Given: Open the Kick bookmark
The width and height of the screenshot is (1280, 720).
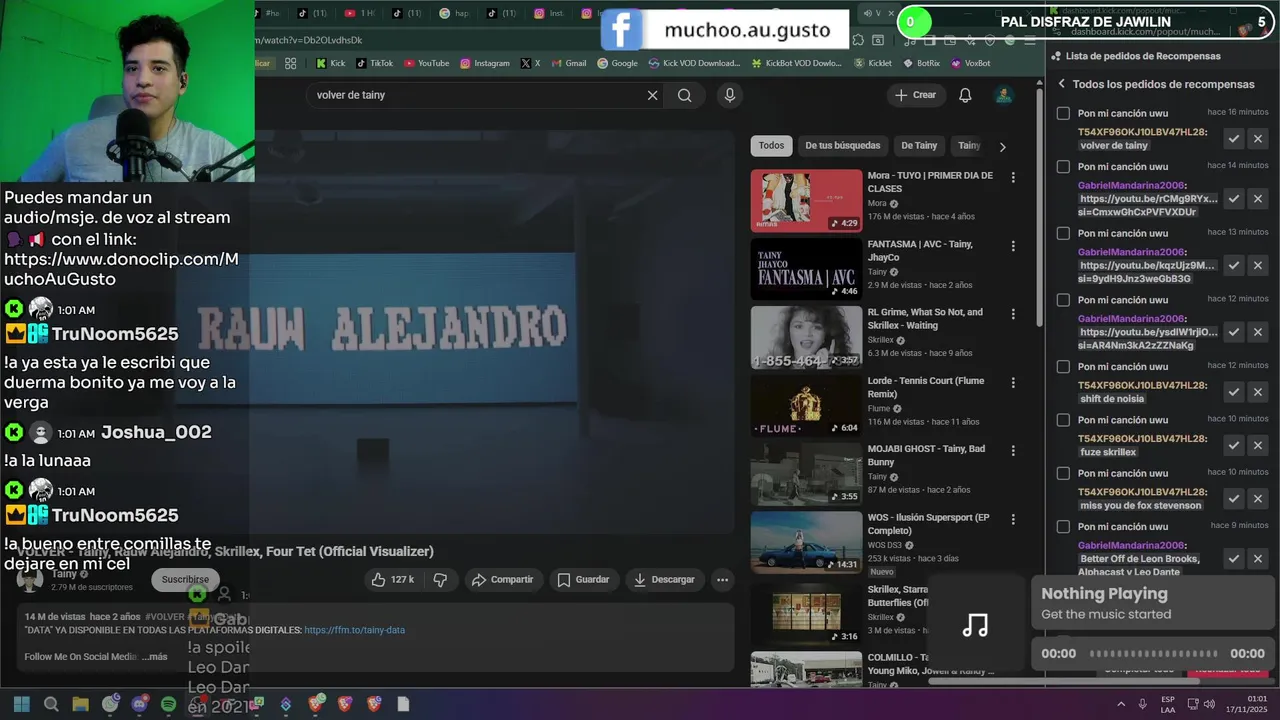Looking at the screenshot, I should pos(330,63).
